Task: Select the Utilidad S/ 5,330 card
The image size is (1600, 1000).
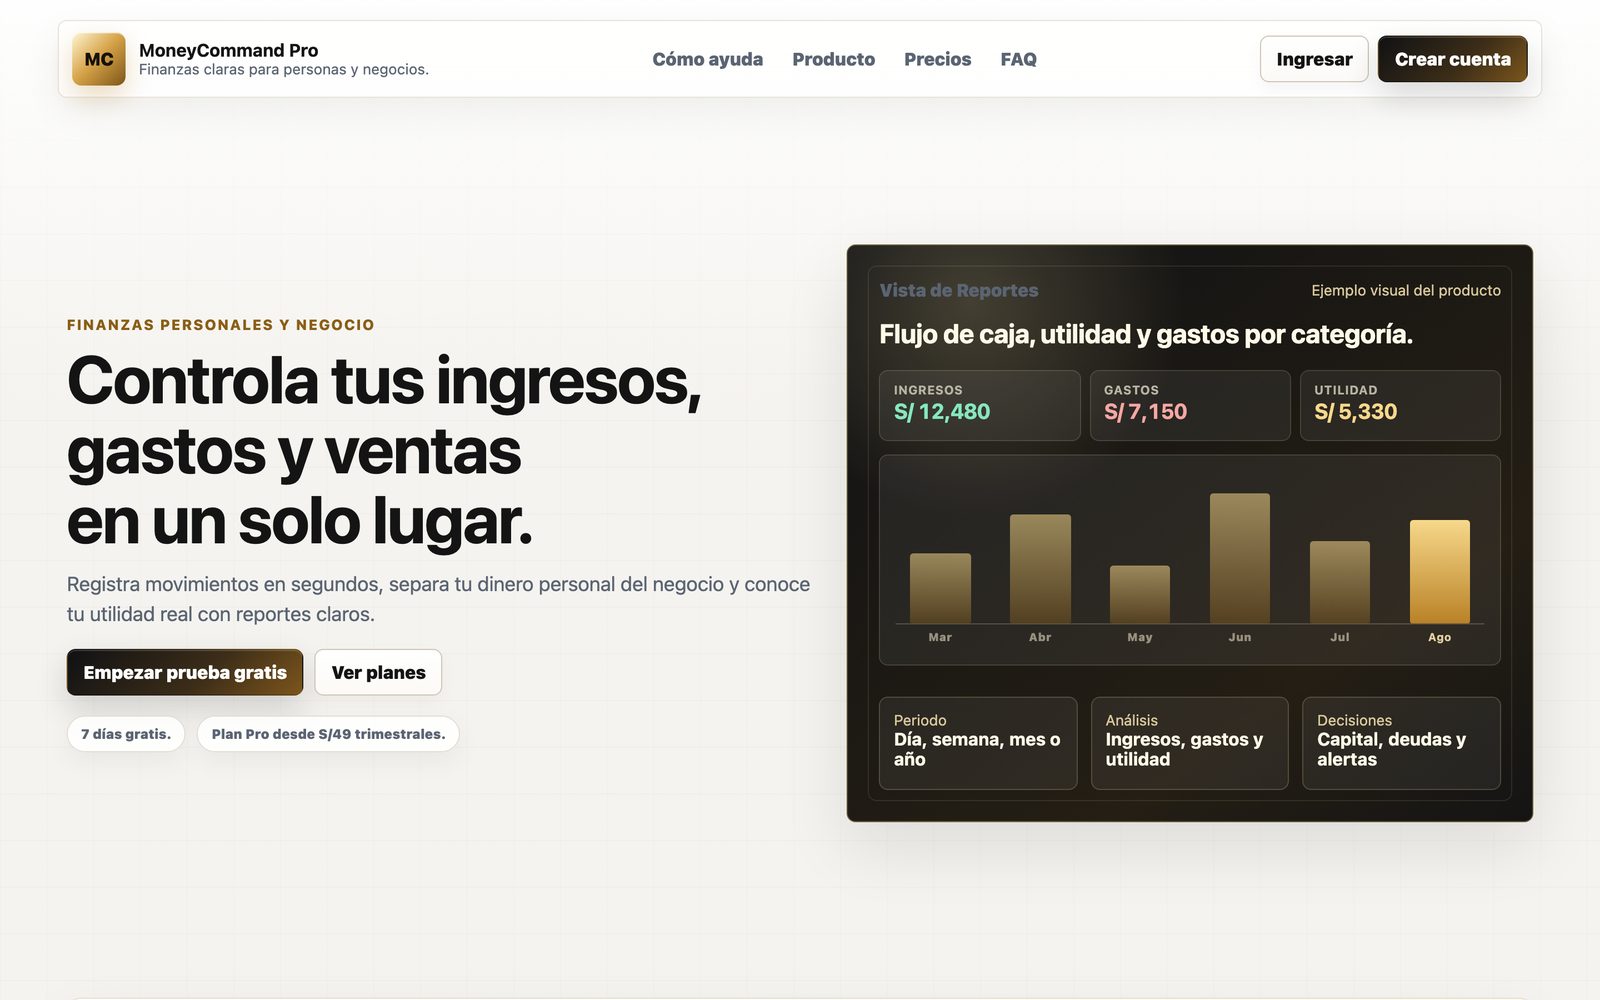Action: click(x=1400, y=405)
